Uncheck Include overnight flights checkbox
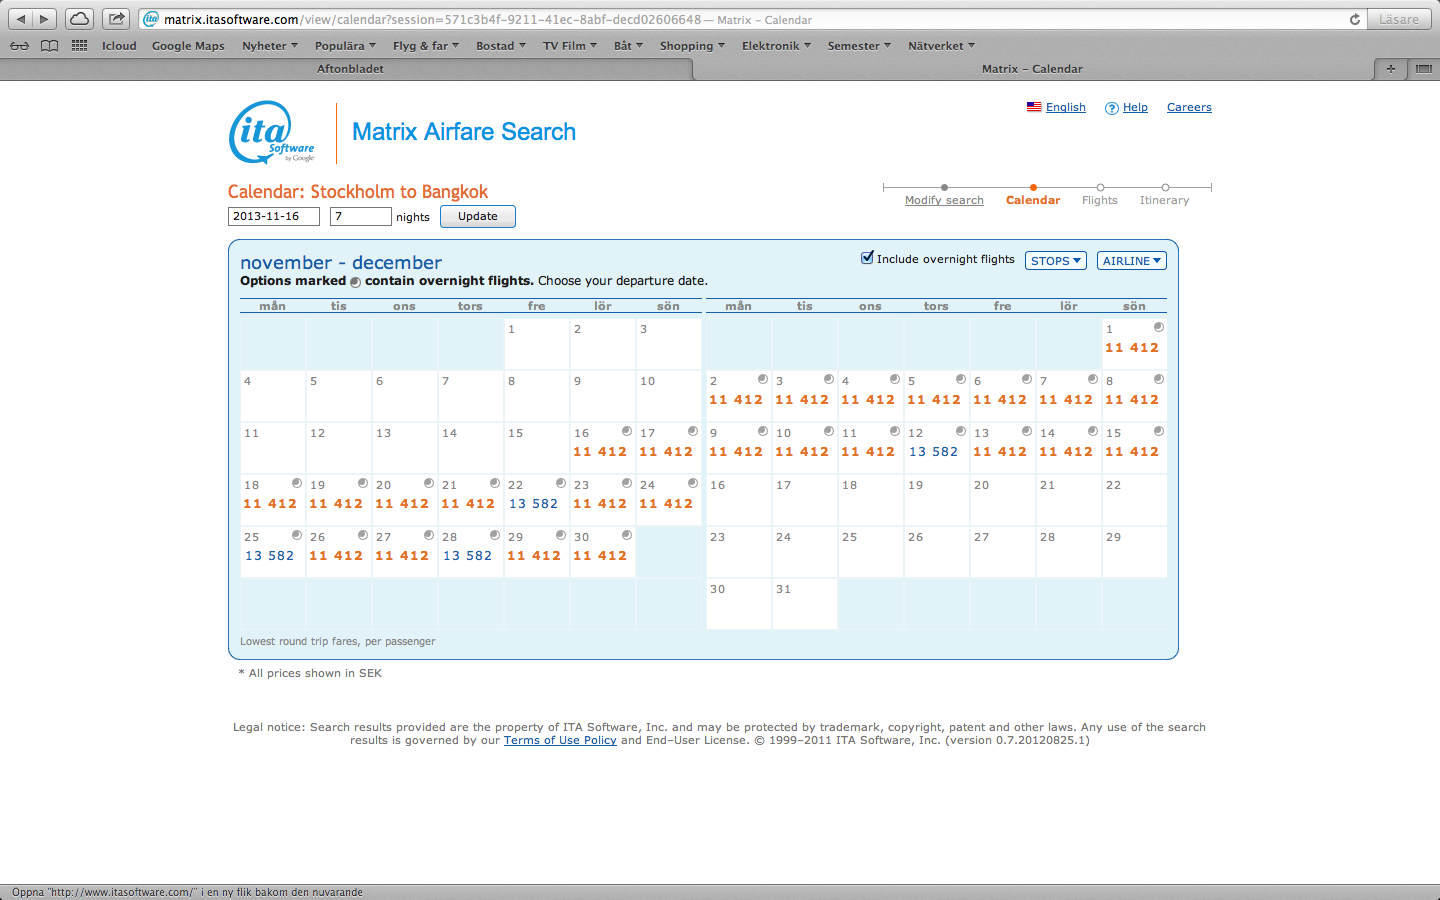Screen dimensions: 1440x900 (867, 258)
